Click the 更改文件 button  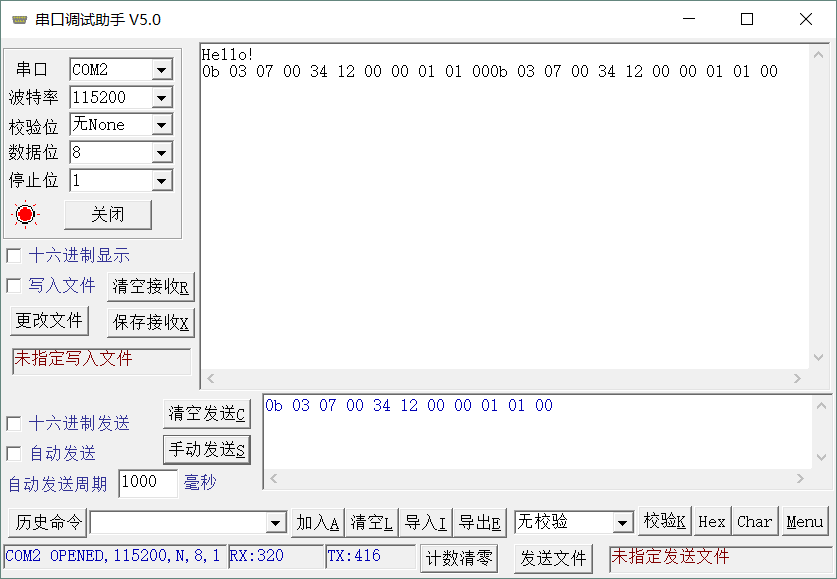49,321
